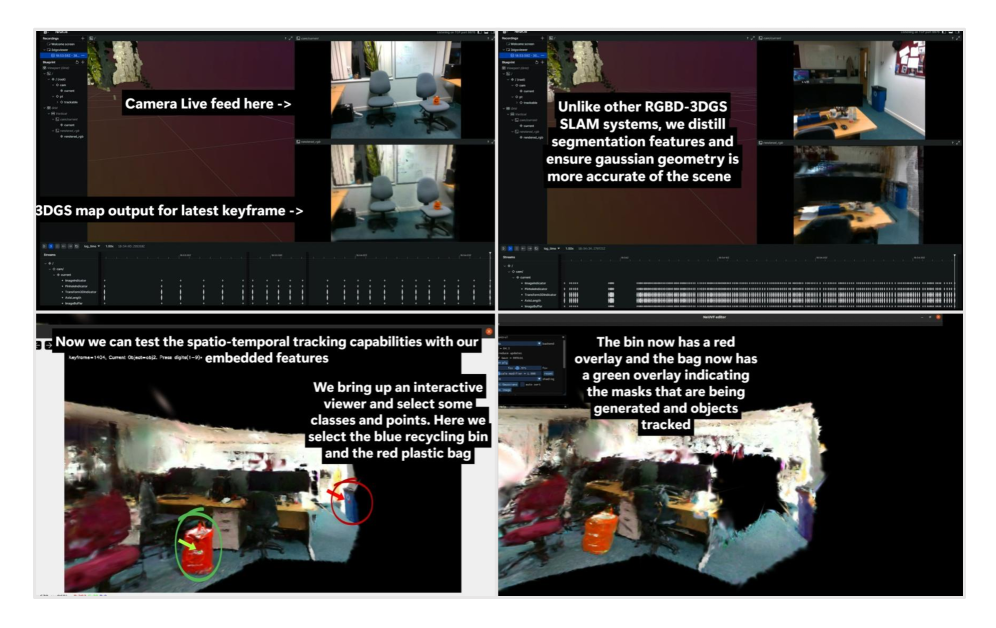The height and width of the screenshot is (628, 996).
Task: Select ImageBuffer stream in Camera Live feed panel
Action: point(73,304)
